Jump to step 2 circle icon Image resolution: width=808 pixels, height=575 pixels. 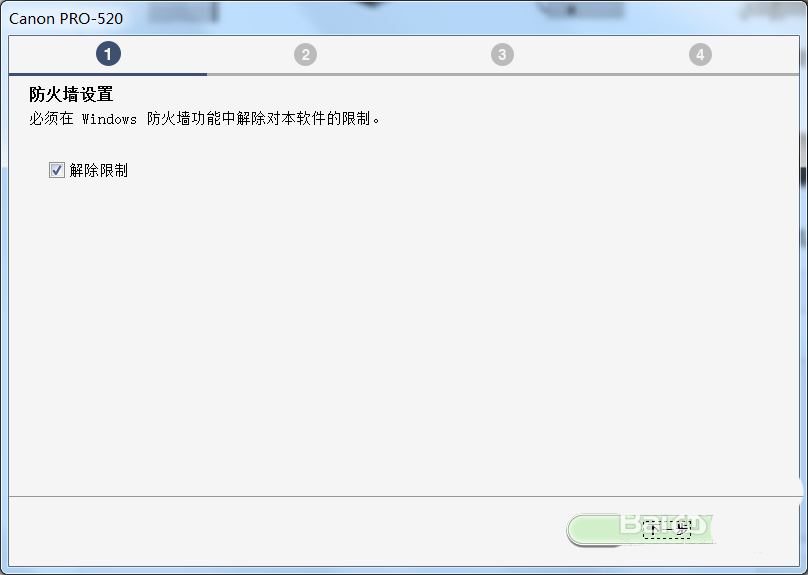tap(306, 55)
